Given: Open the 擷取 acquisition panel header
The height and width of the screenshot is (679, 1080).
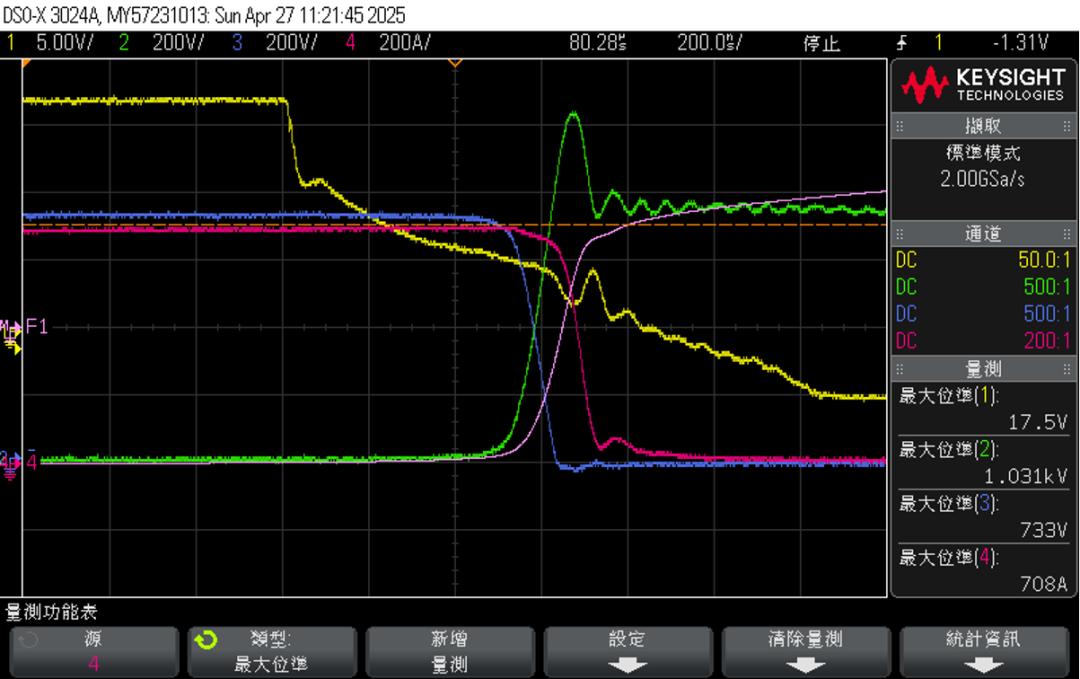Looking at the screenshot, I should pyautogui.click(x=983, y=127).
